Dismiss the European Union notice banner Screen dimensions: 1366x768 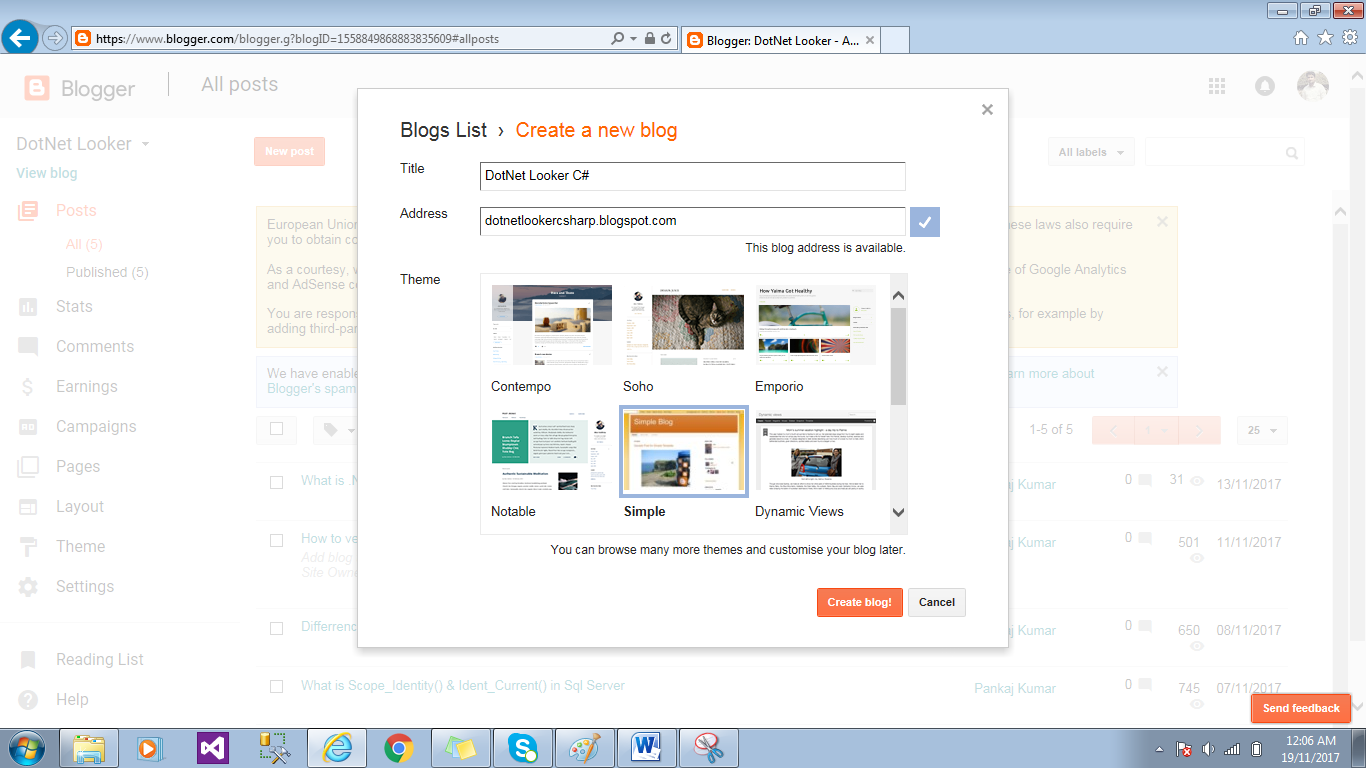1162,222
